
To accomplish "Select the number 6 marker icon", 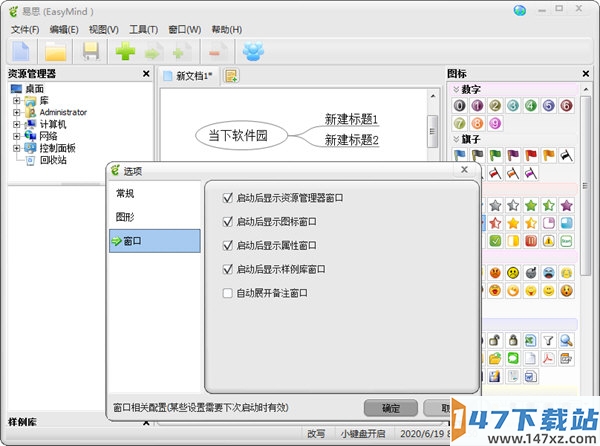I will point(566,106).
